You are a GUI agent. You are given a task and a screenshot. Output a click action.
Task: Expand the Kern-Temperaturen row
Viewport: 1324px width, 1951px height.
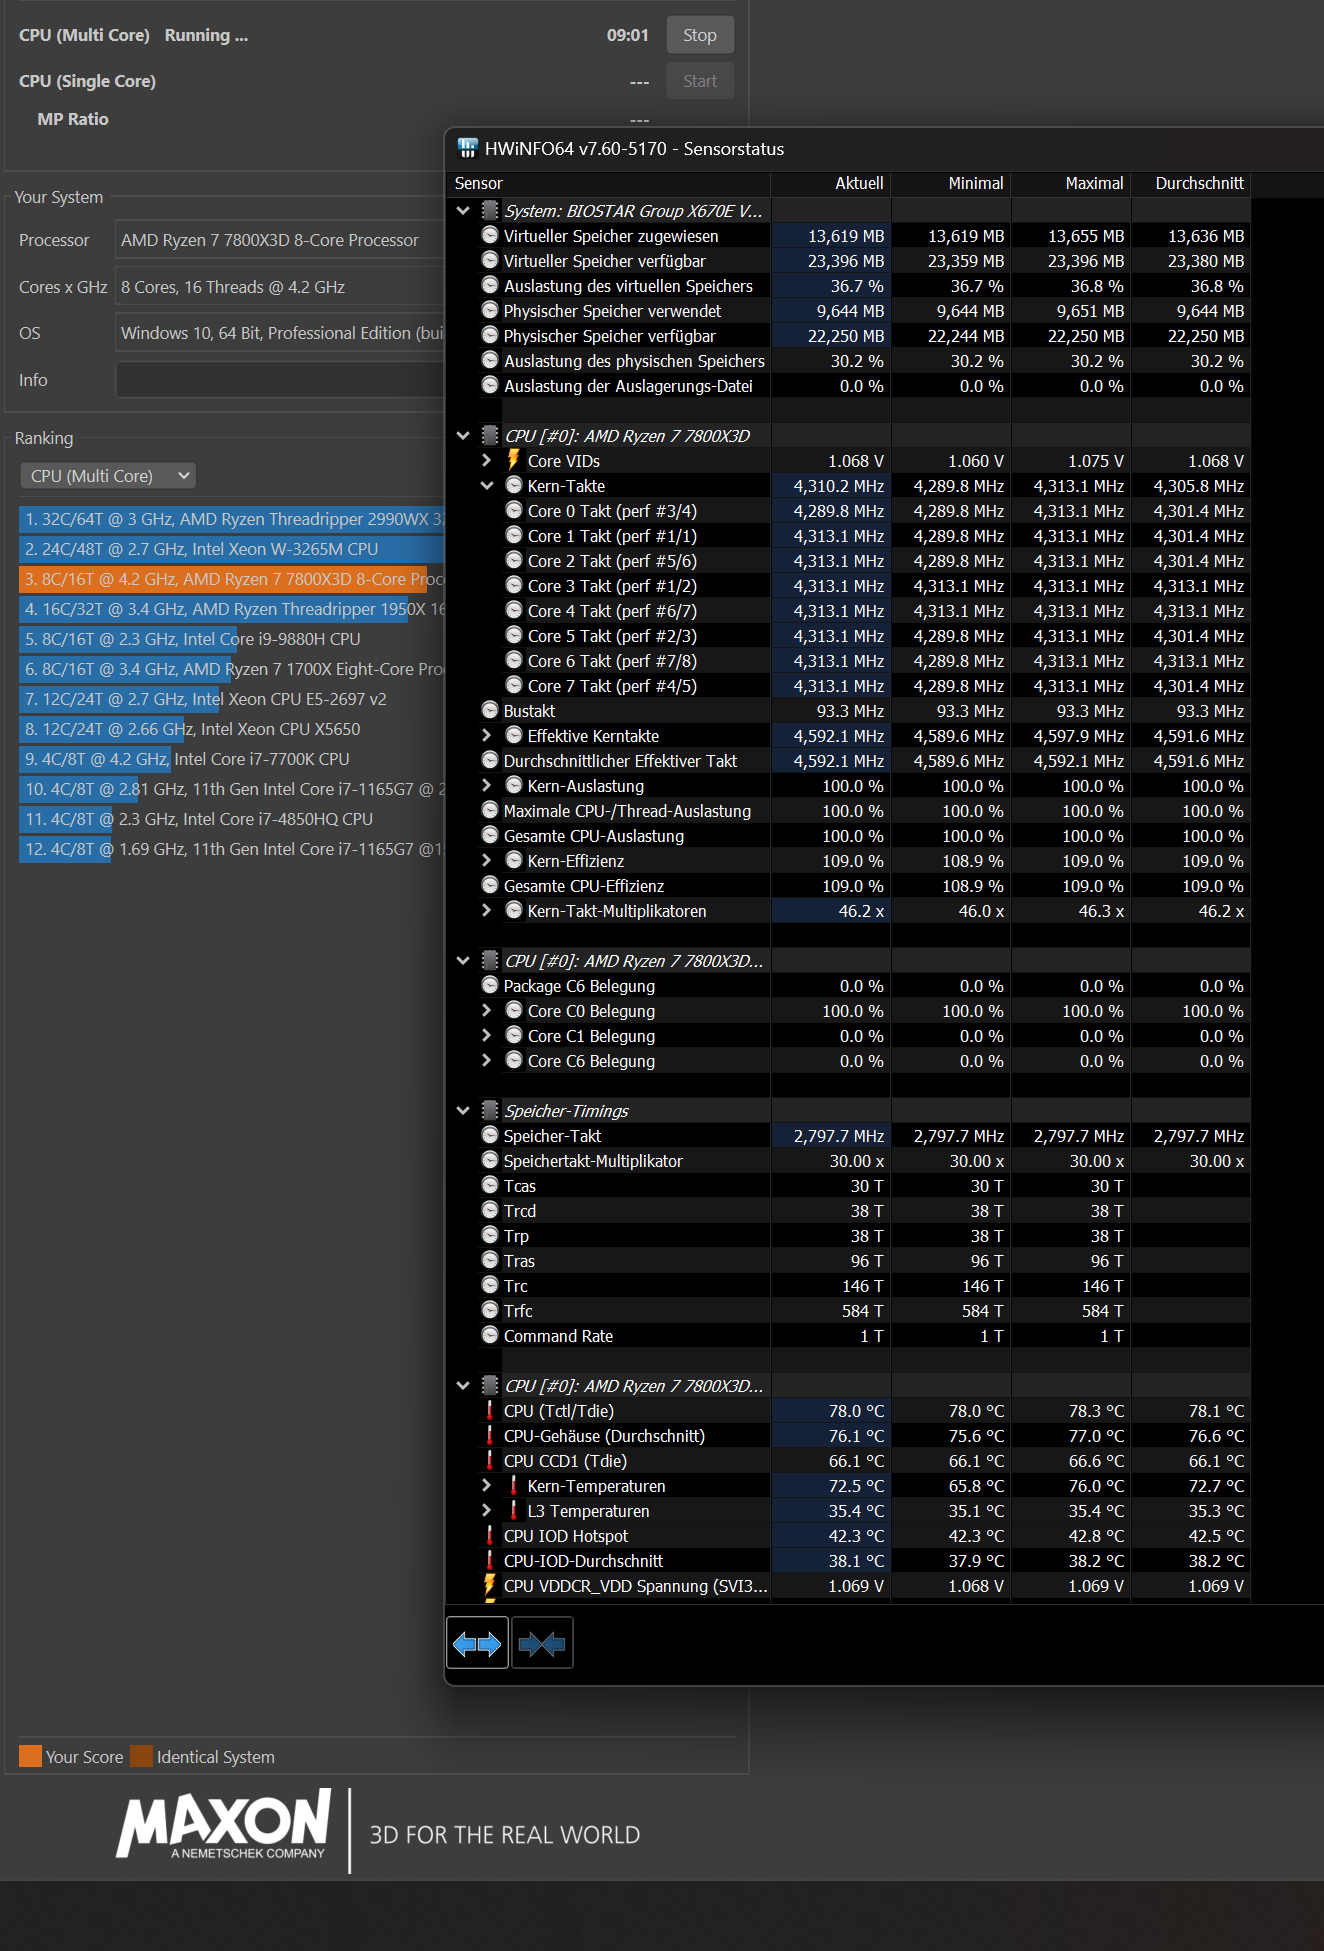487,1485
